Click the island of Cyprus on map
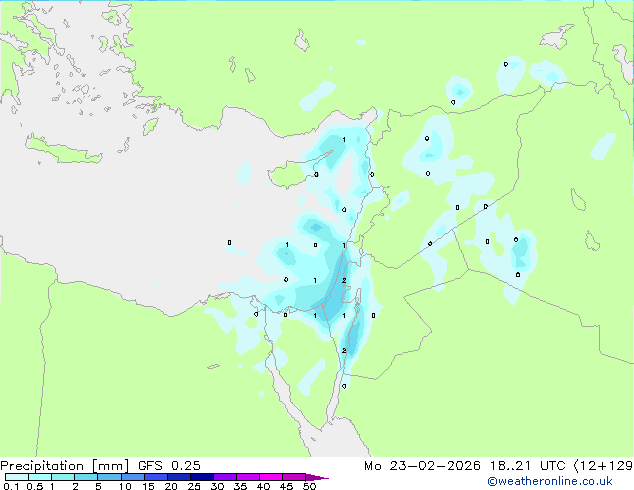This screenshot has width=634, height=490. 294,173
